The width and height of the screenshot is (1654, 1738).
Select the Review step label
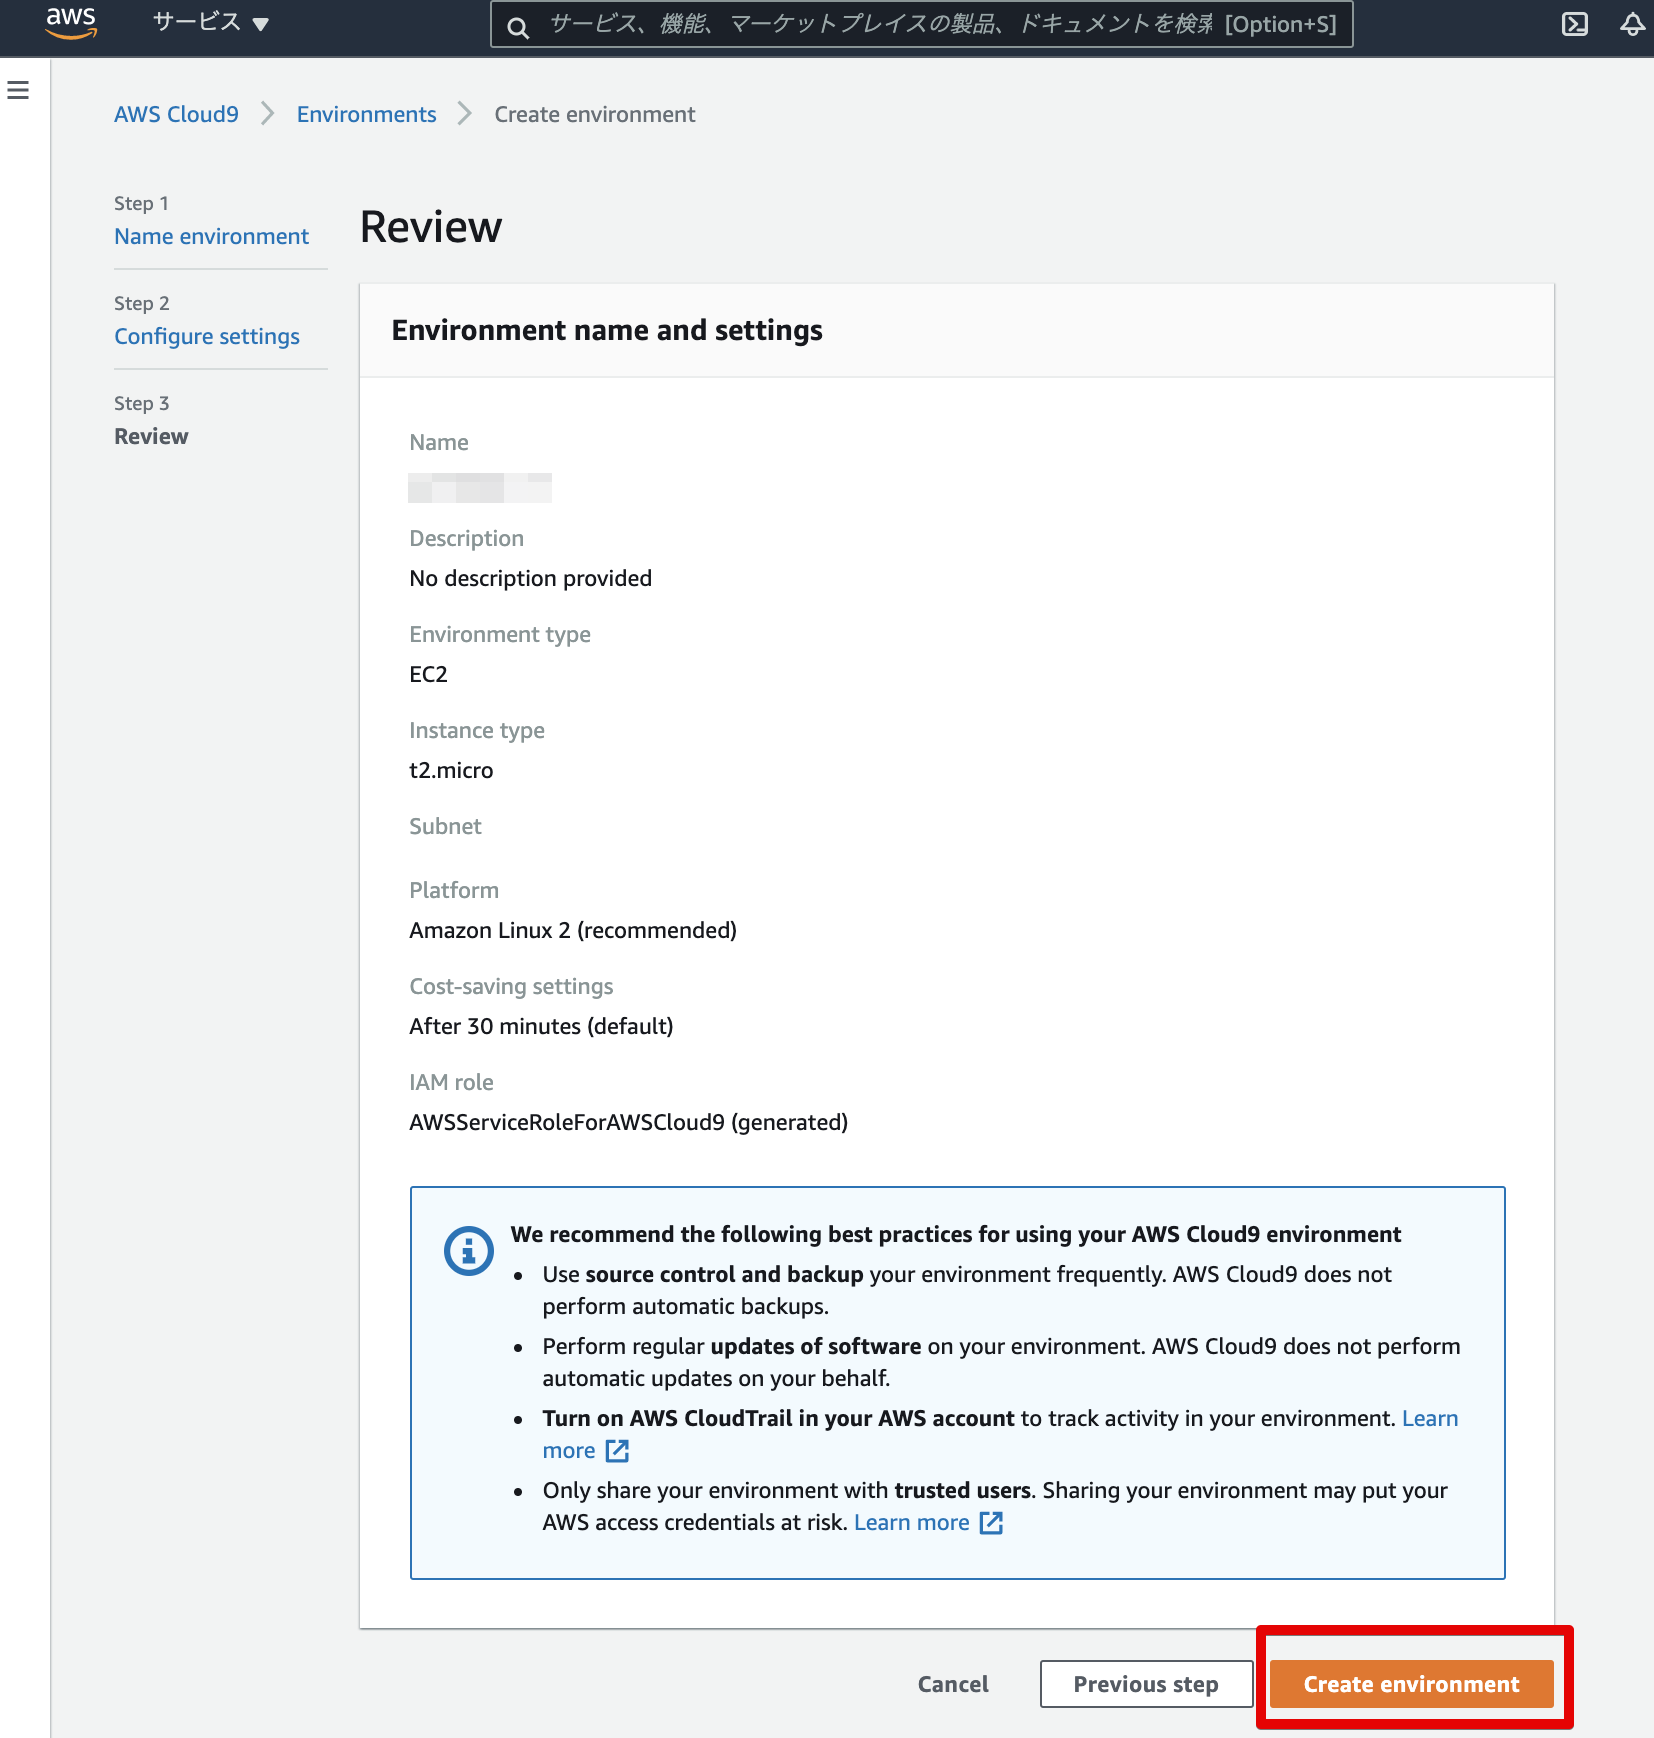(151, 436)
